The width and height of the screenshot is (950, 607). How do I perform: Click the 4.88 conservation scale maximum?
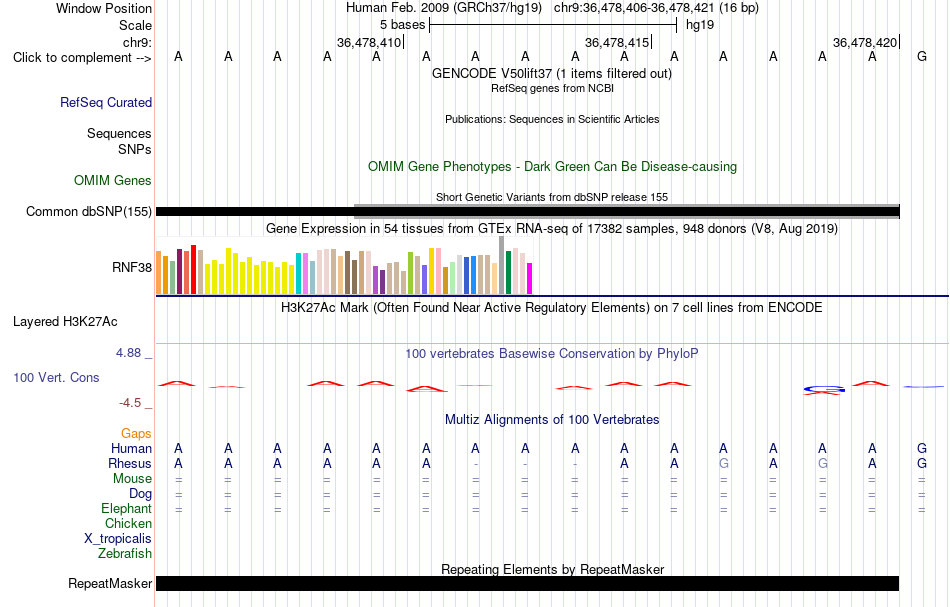(x=128, y=353)
